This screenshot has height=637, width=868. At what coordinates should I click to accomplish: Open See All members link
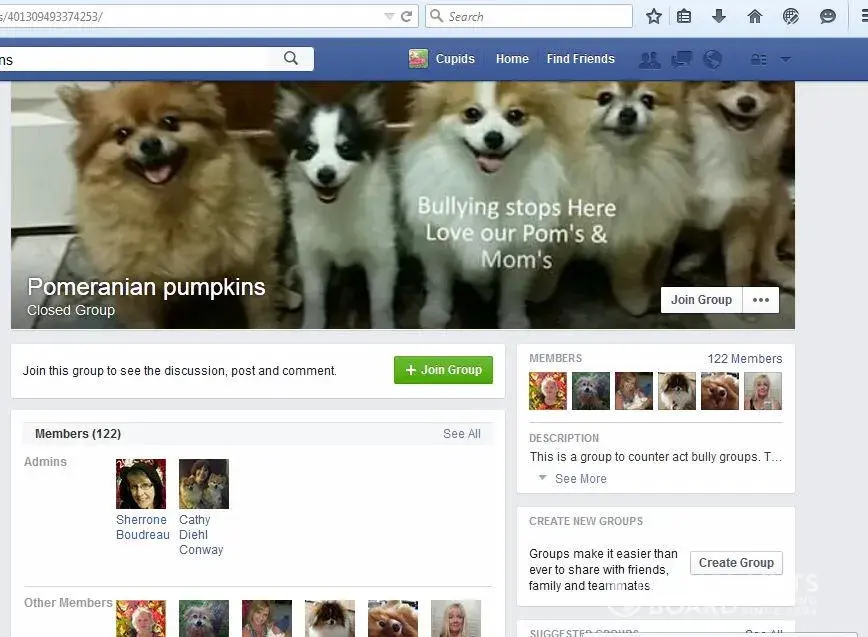tap(461, 434)
